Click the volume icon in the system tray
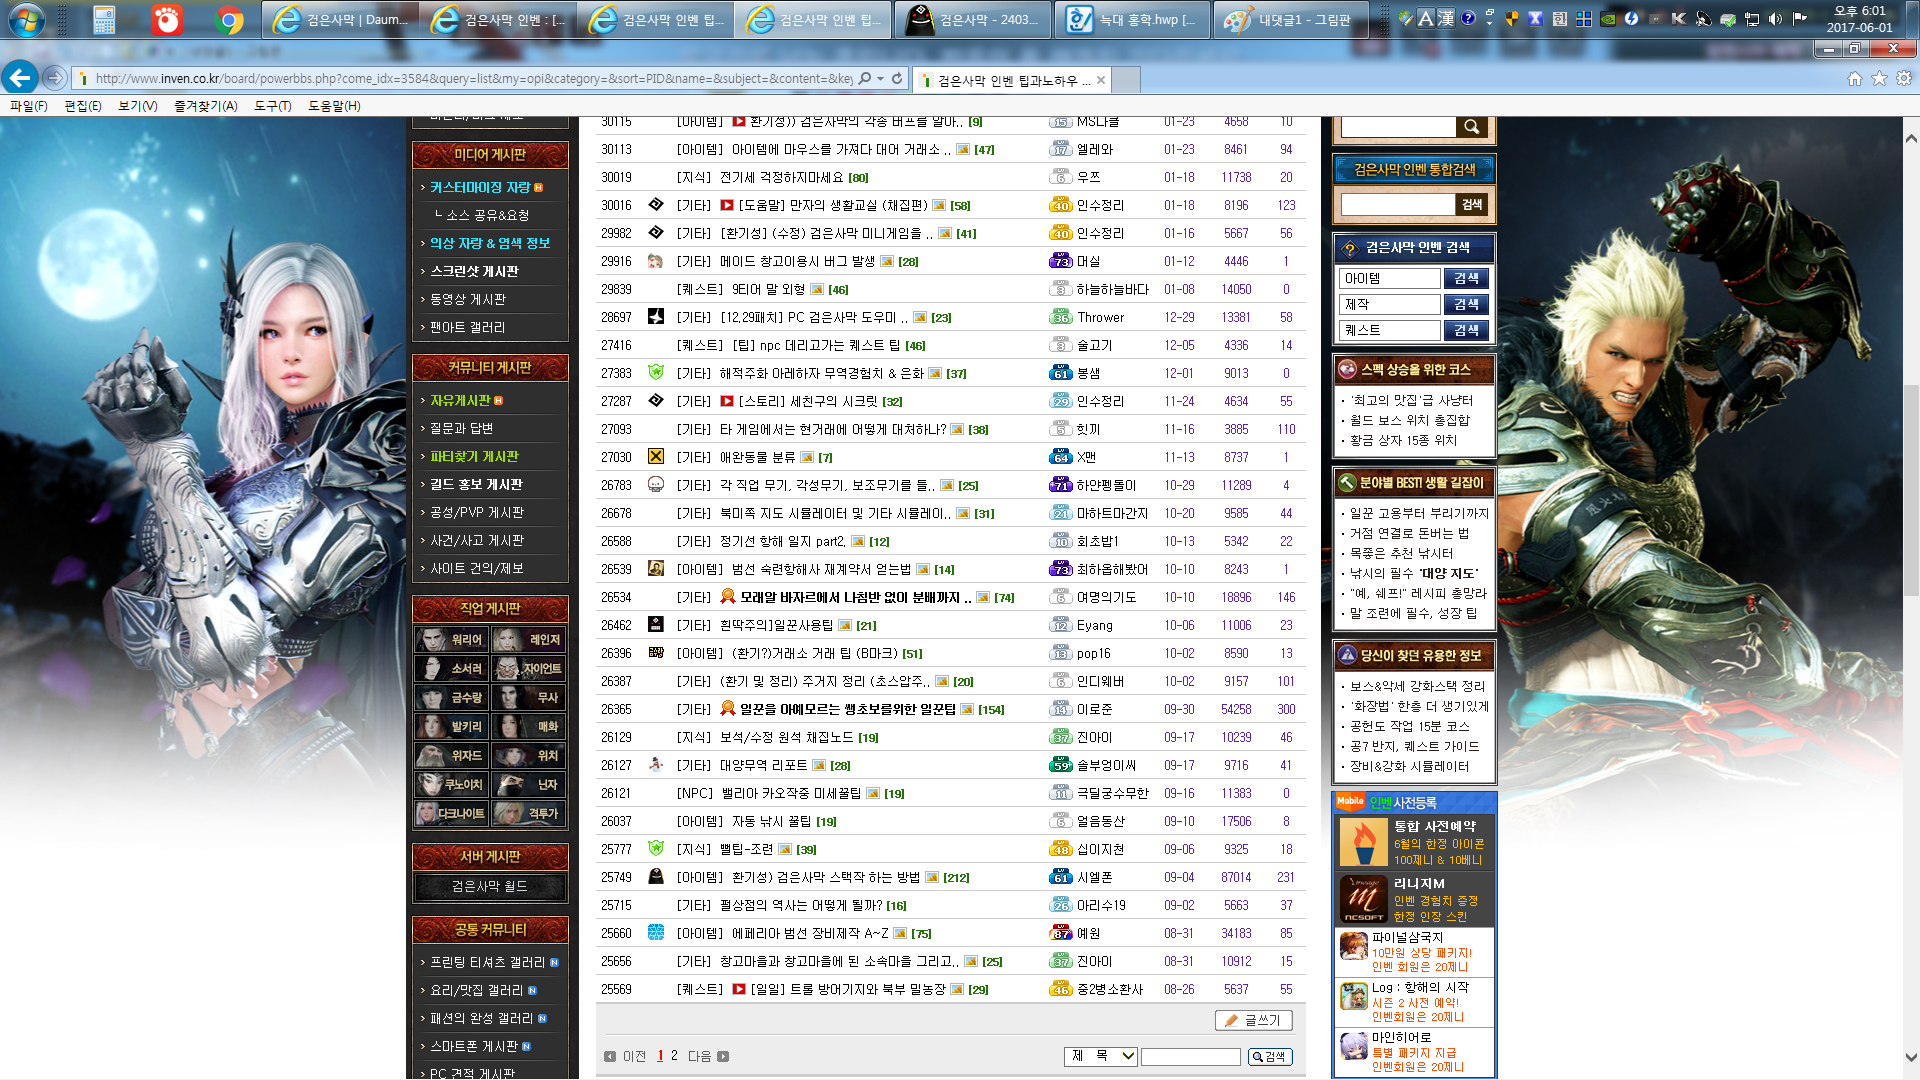 (1774, 17)
